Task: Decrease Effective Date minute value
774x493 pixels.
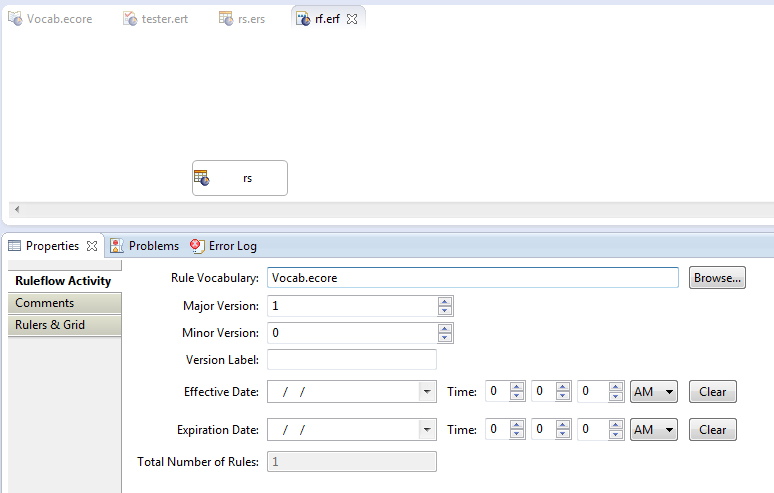Action: click(x=563, y=396)
